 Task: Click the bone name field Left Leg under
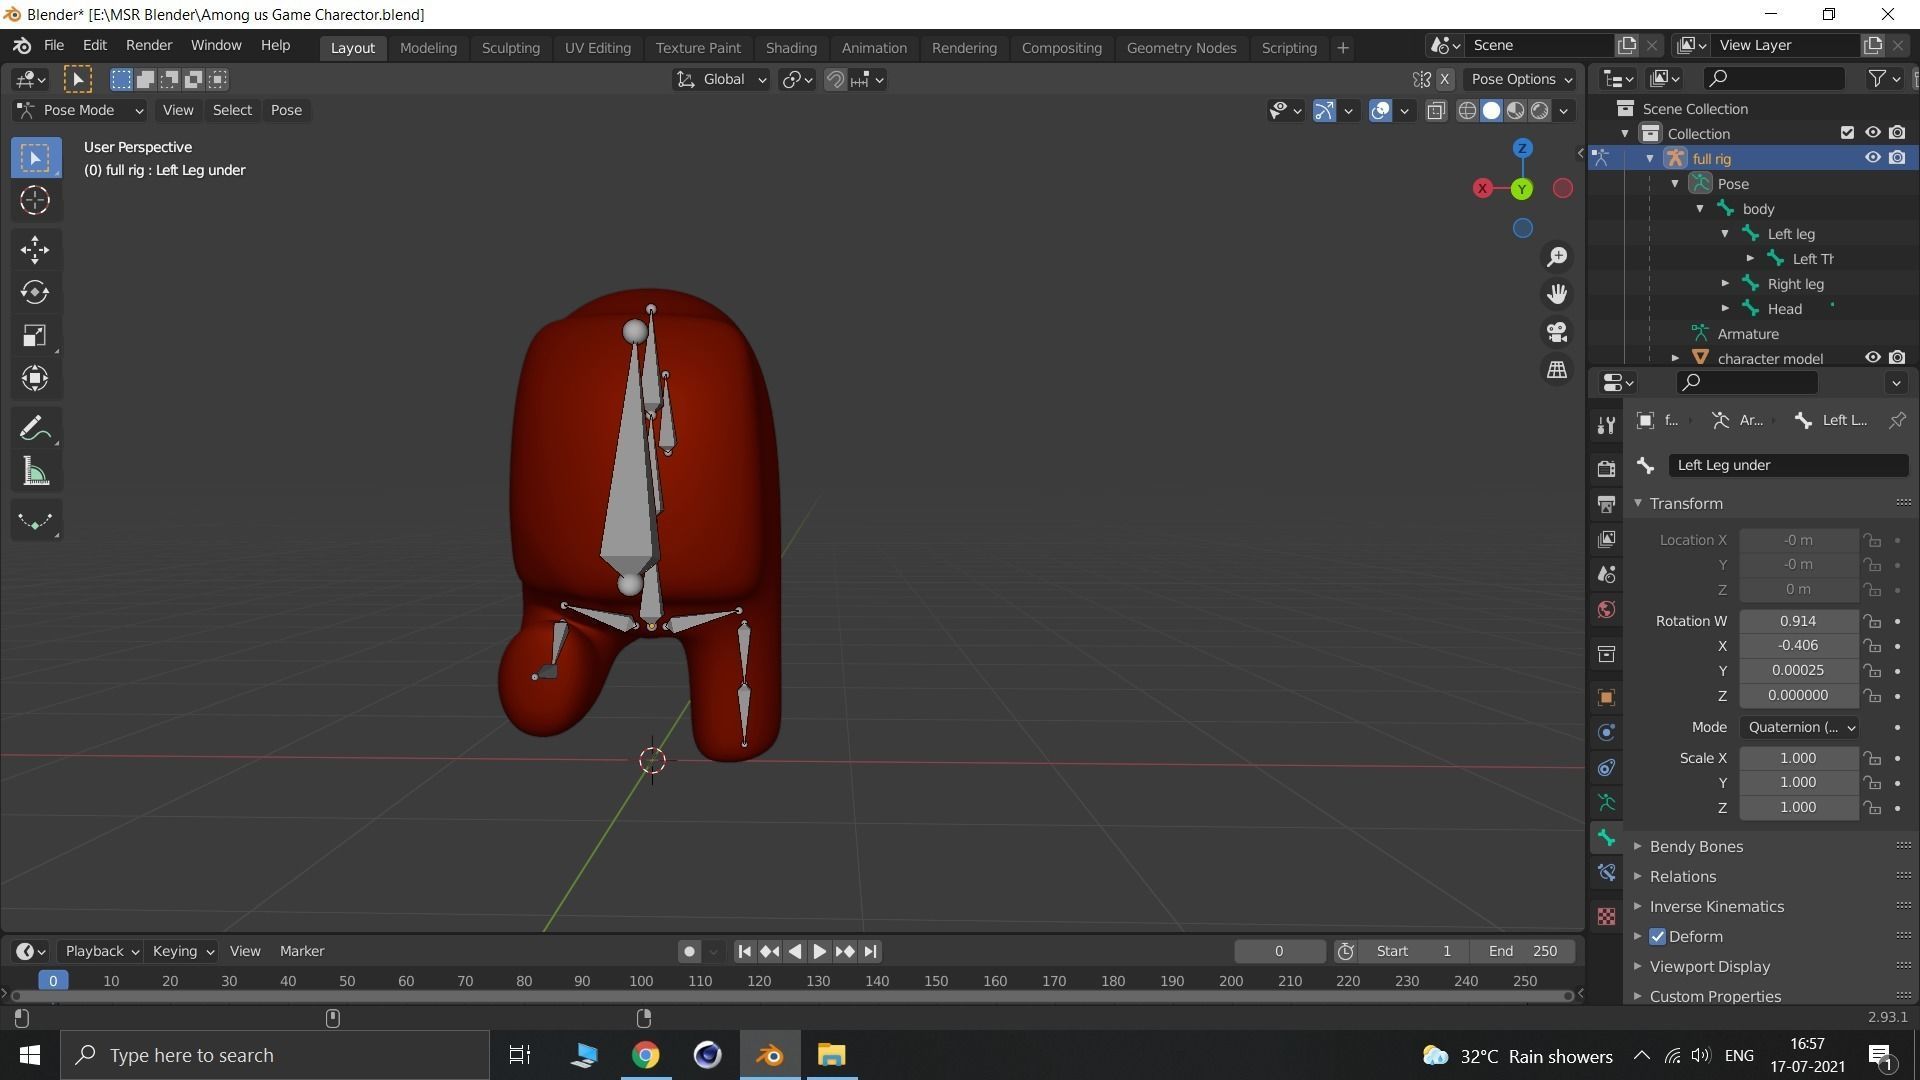tap(1787, 465)
